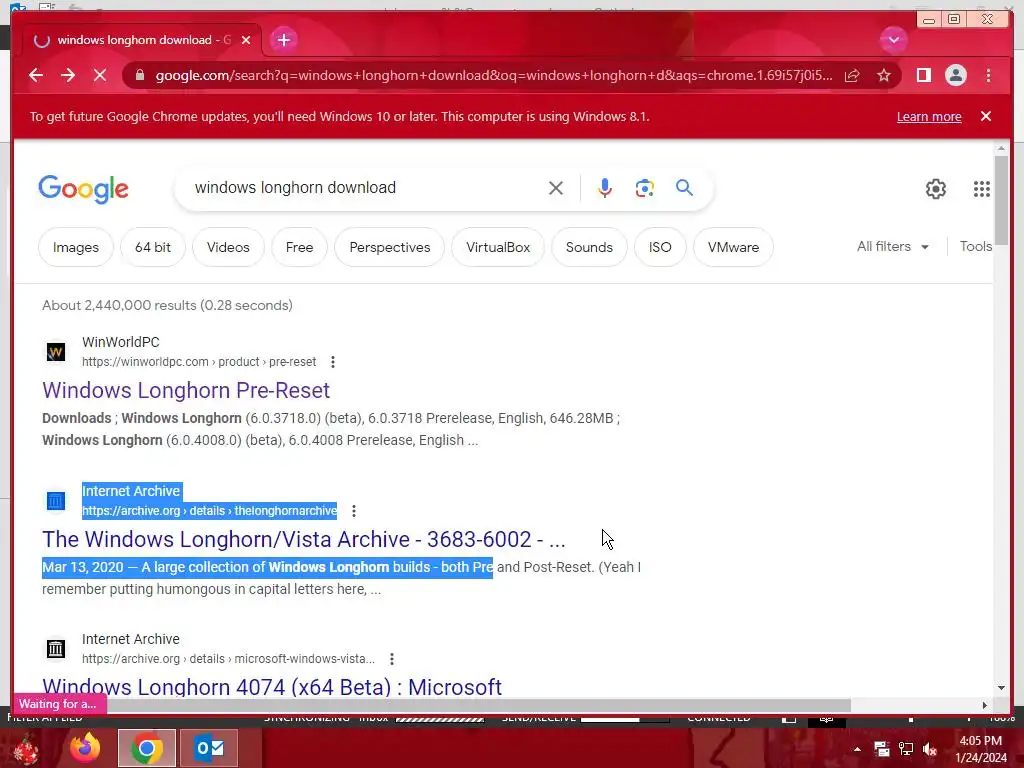Go back to the previous page
The image size is (1024, 768).
(x=36, y=75)
